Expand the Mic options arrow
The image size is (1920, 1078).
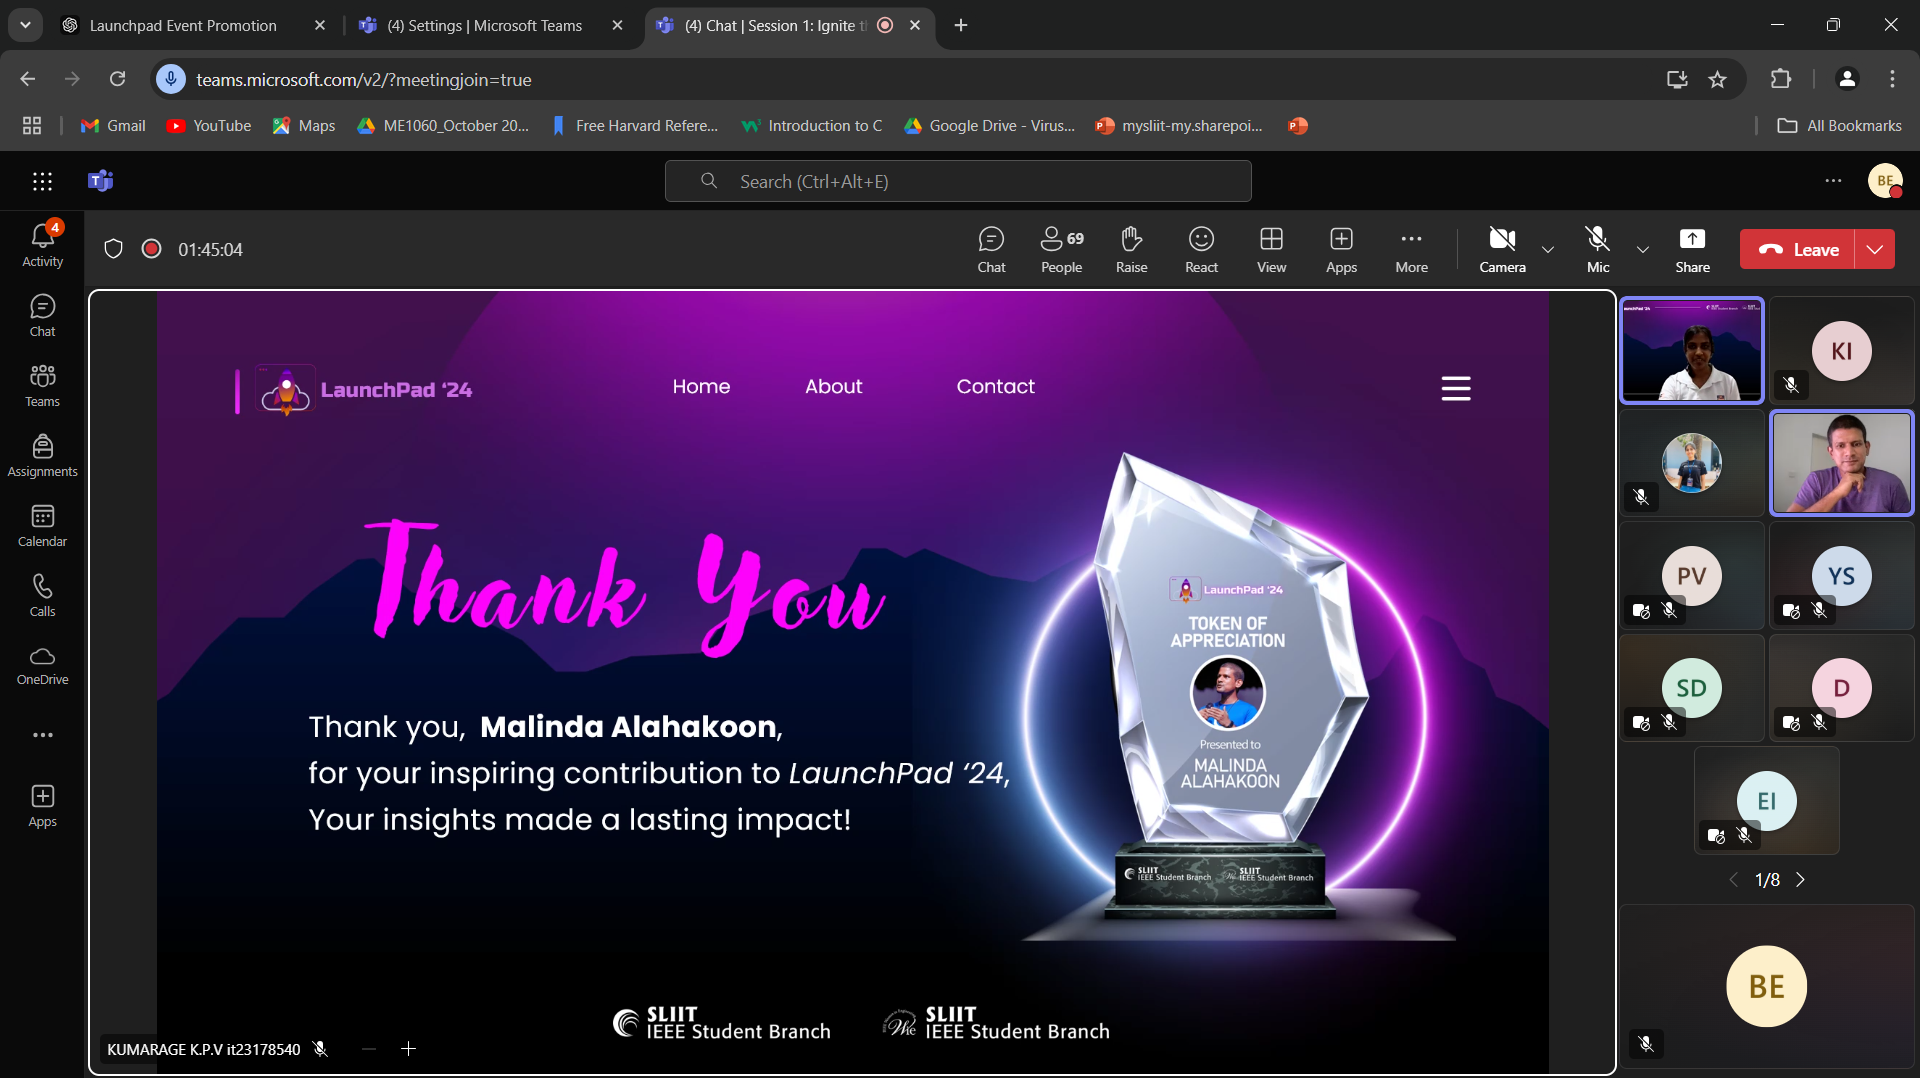point(1642,250)
